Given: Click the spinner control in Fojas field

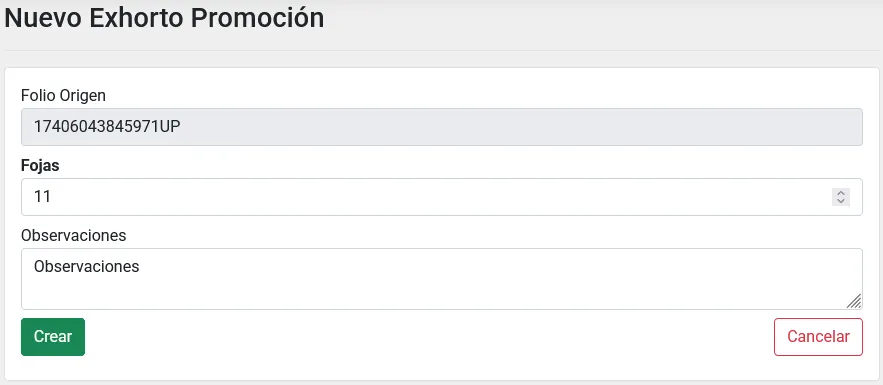Looking at the screenshot, I should (841, 197).
